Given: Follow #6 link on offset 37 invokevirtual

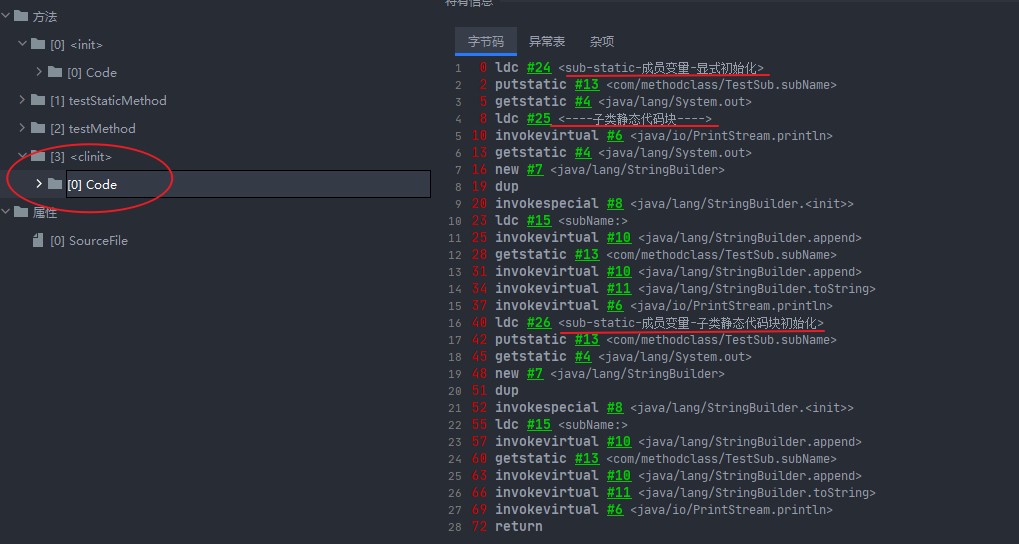Looking at the screenshot, I should point(615,305).
